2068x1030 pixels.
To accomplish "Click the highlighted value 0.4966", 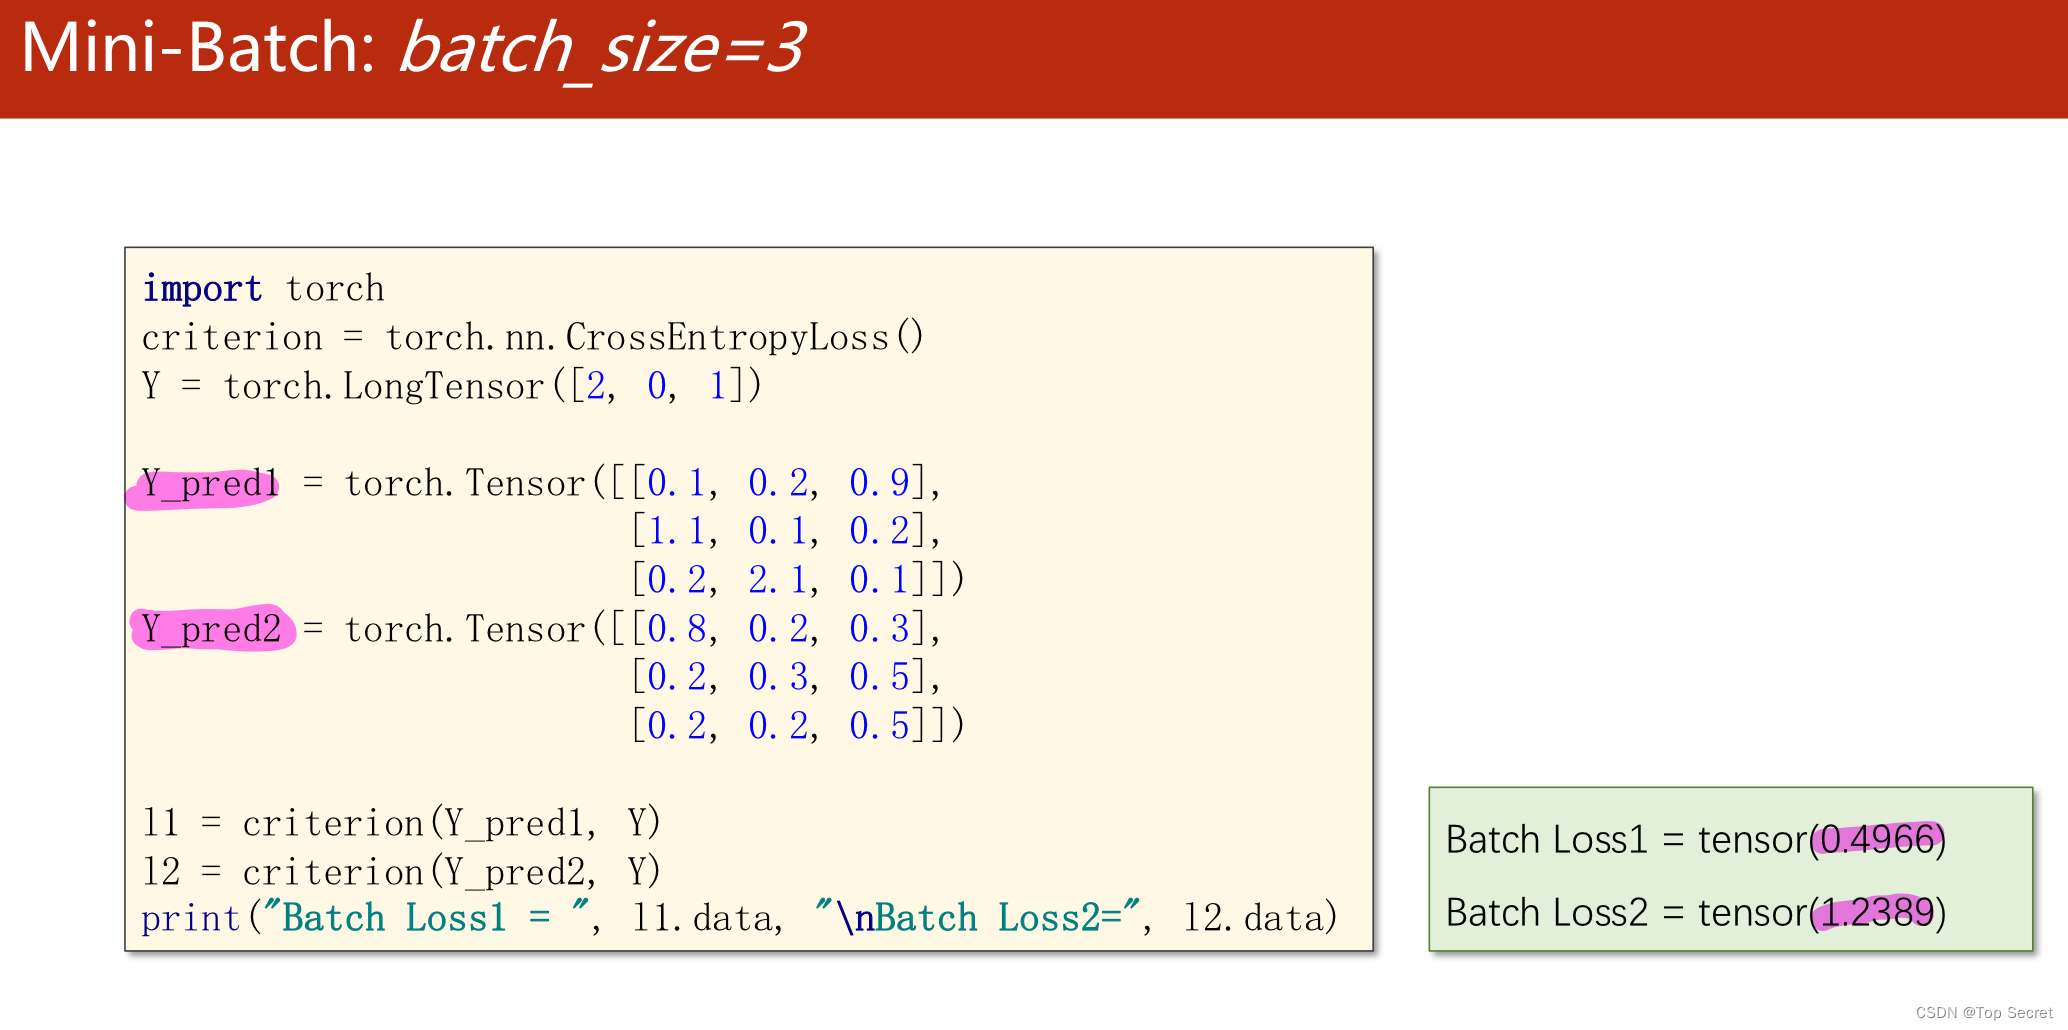I will (x=1877, y=840).
